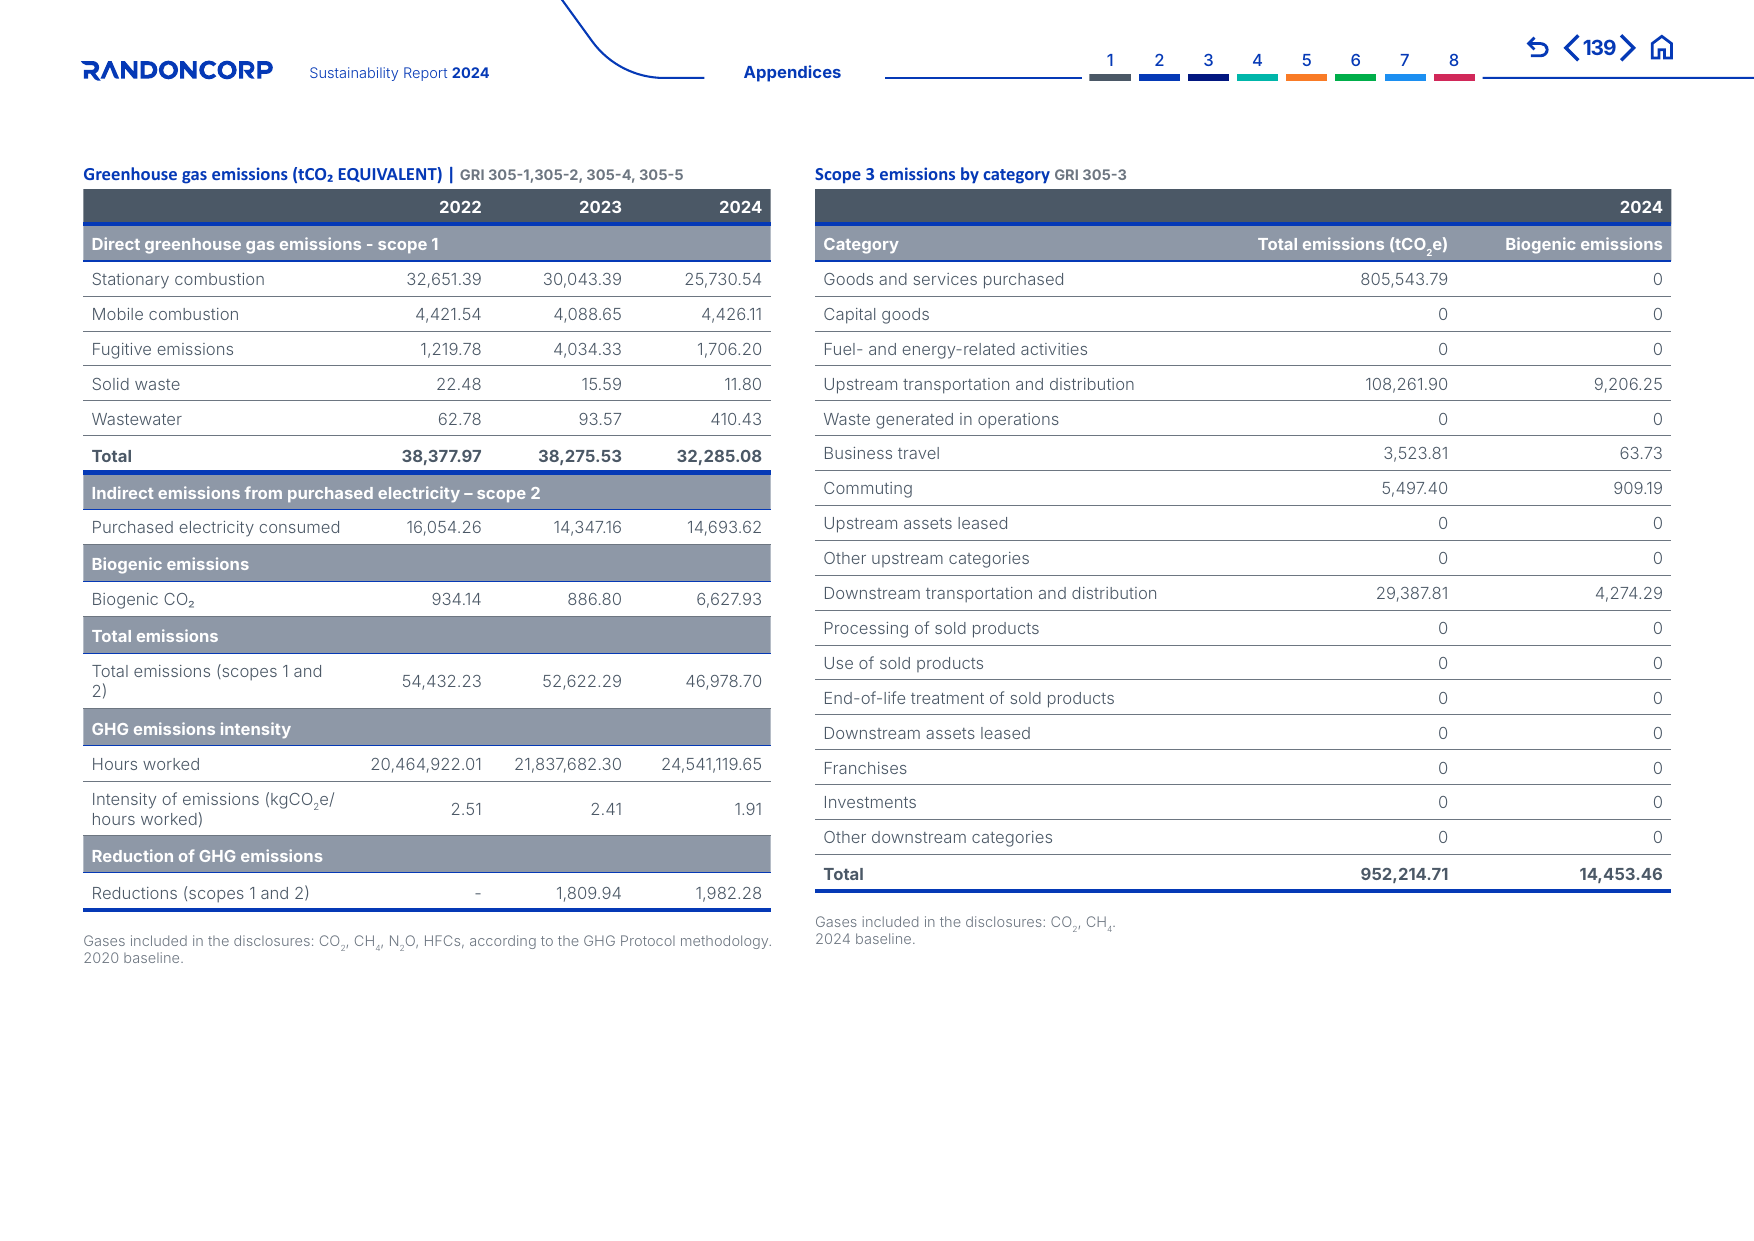The height and width of the screenshot is (1241, 1754).
Task: Go to previous page chevron
Action: tap(1572, 47)
